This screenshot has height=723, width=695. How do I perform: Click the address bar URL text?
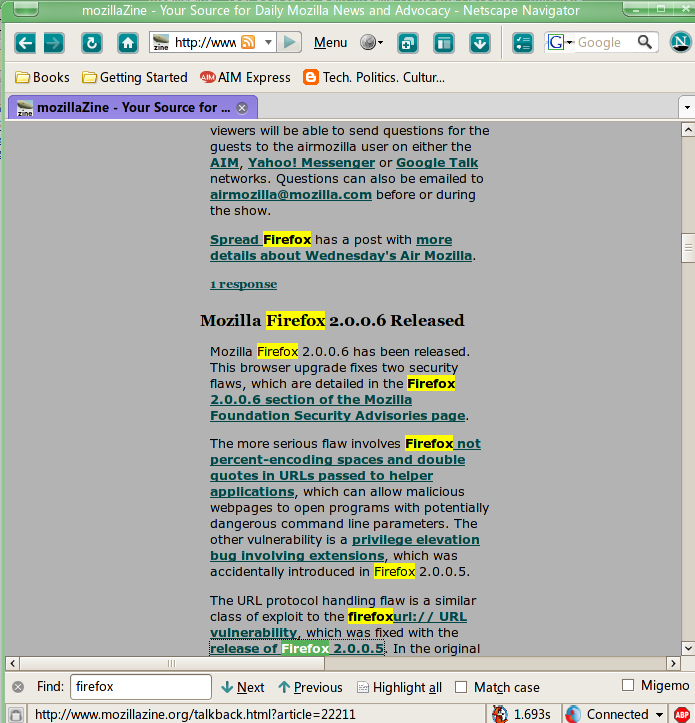205,43
